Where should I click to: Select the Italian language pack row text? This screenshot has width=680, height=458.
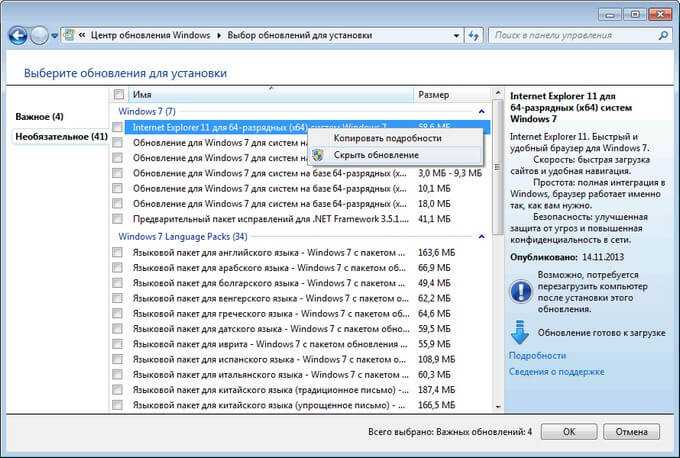(271, 374)
